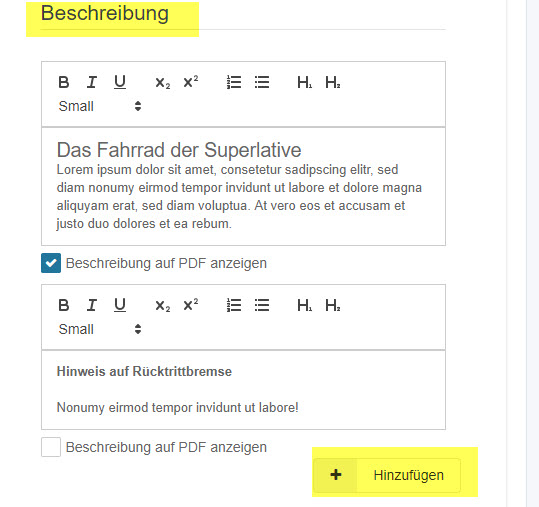Click into the 'Hinweis auf Rücktrittbremse' text area
The image size is (539, 507).
pyautogui.click(x=243, y=390)
